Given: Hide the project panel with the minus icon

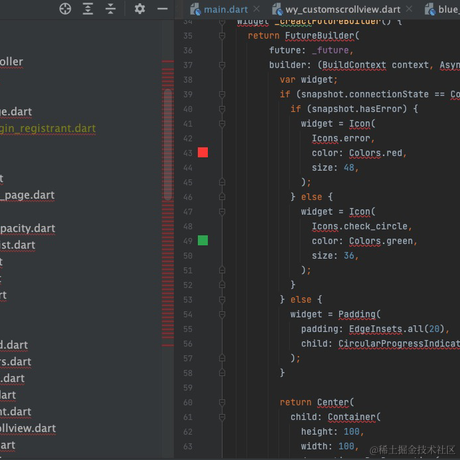Looking at the screenshot, I should pos(162,9).
